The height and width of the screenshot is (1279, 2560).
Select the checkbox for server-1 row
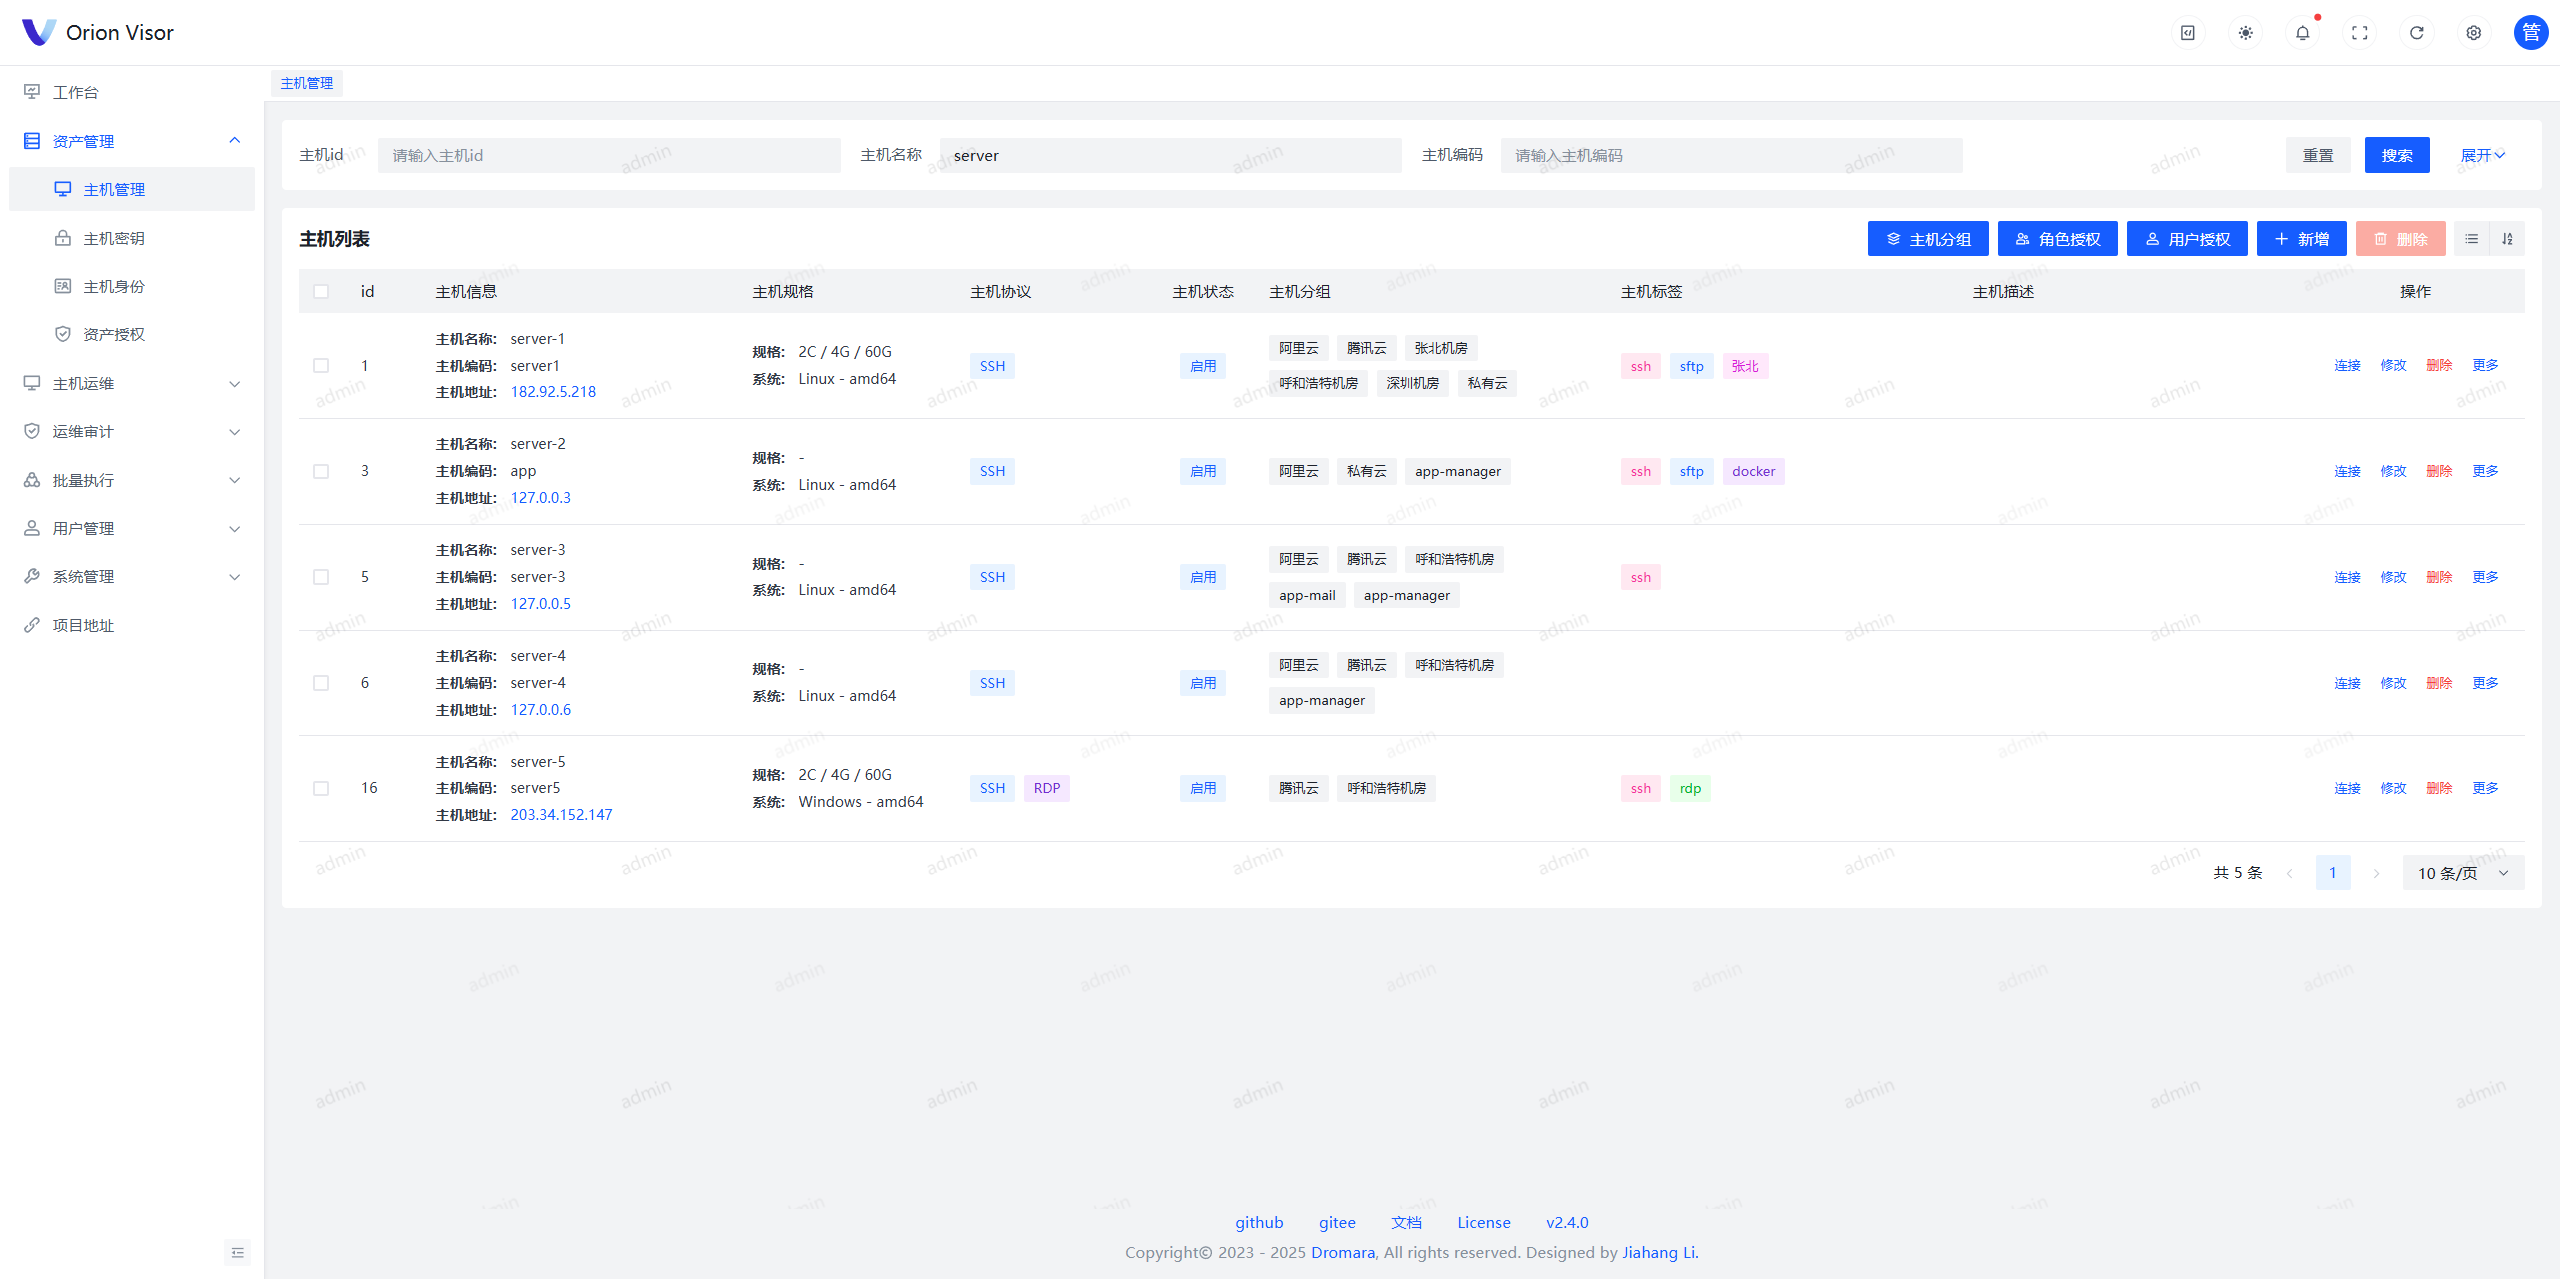tap(321, 366)
